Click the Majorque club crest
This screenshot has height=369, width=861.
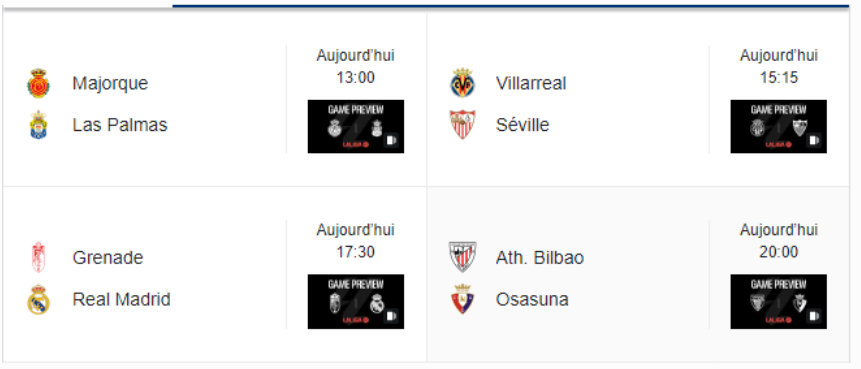point(38,83)
